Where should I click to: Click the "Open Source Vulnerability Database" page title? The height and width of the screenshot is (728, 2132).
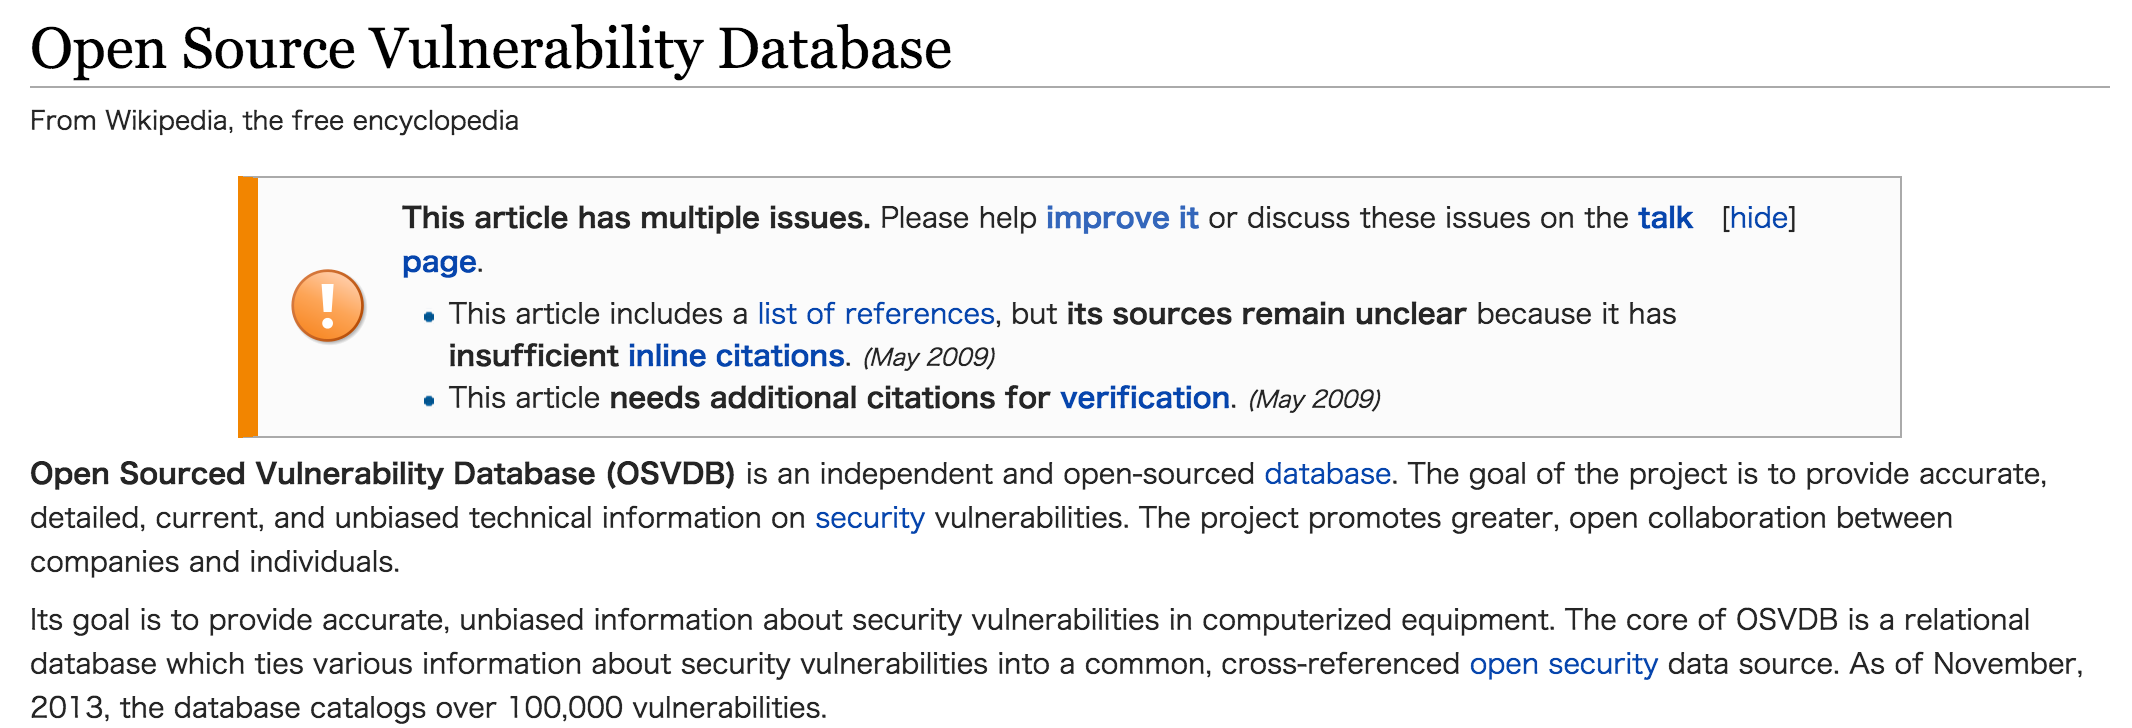[x=491, y=48]
